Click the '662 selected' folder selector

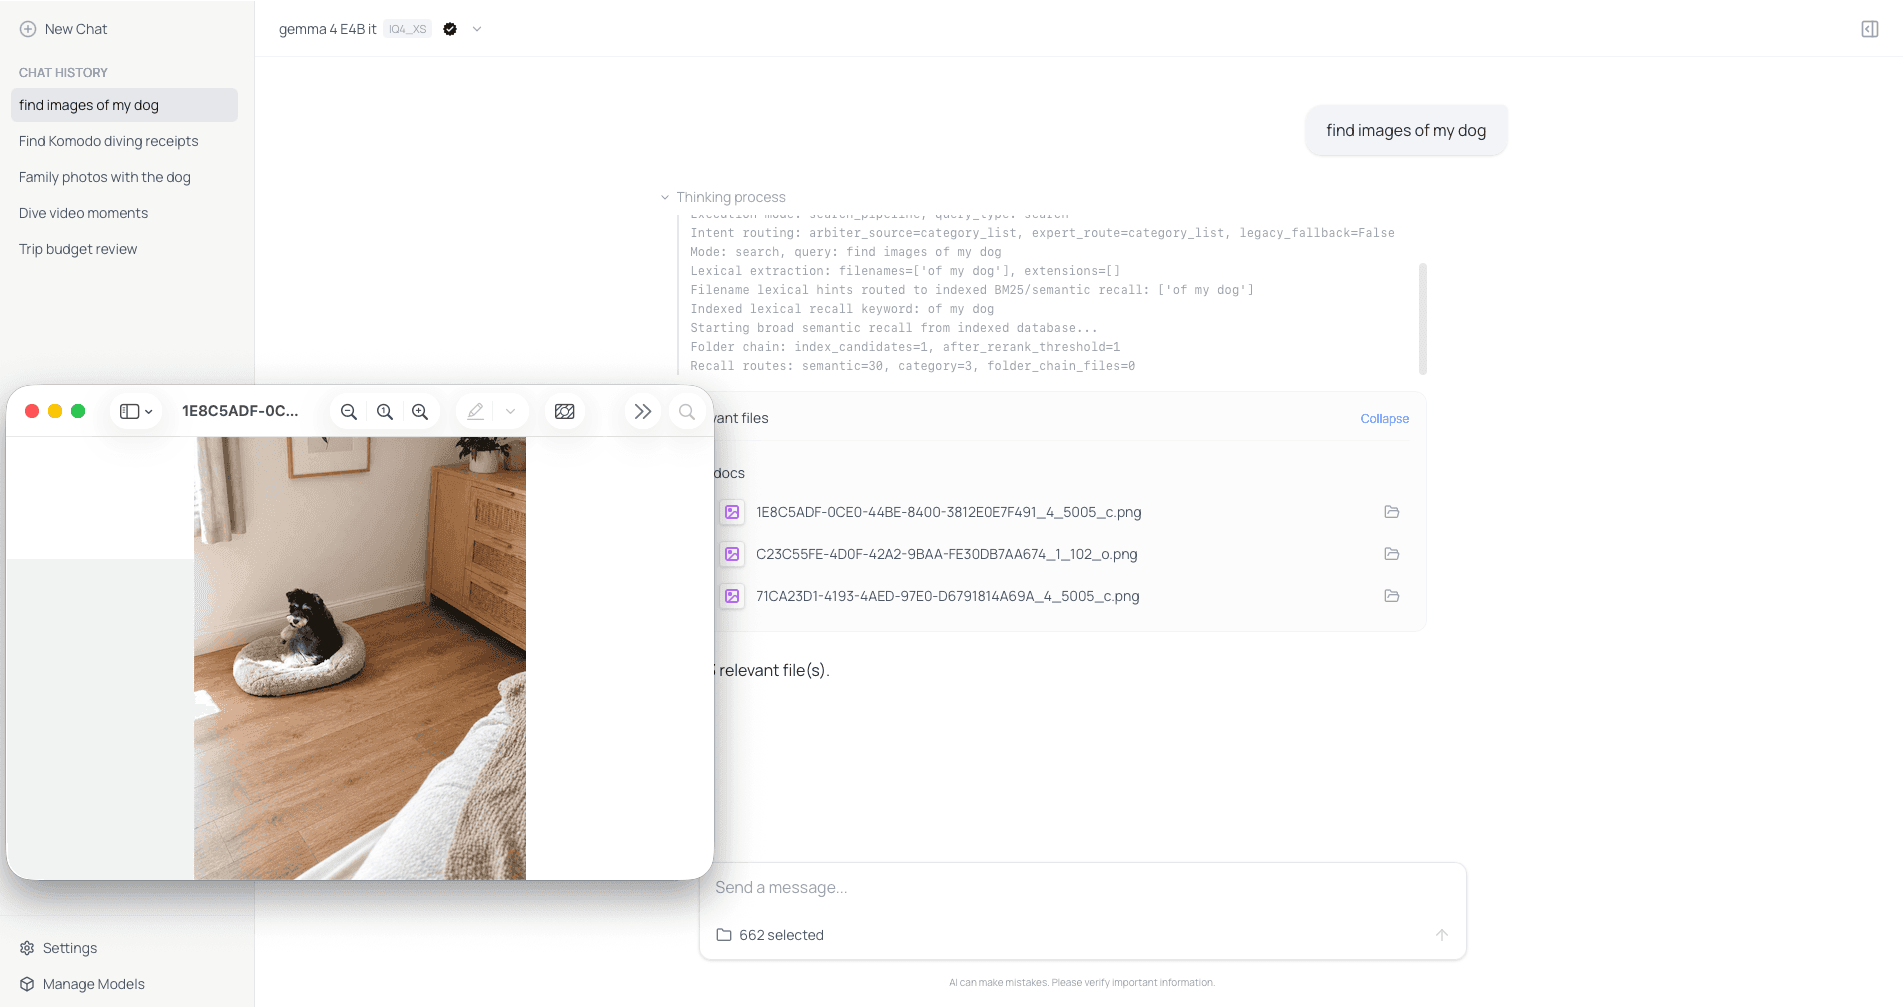[770, 935]
